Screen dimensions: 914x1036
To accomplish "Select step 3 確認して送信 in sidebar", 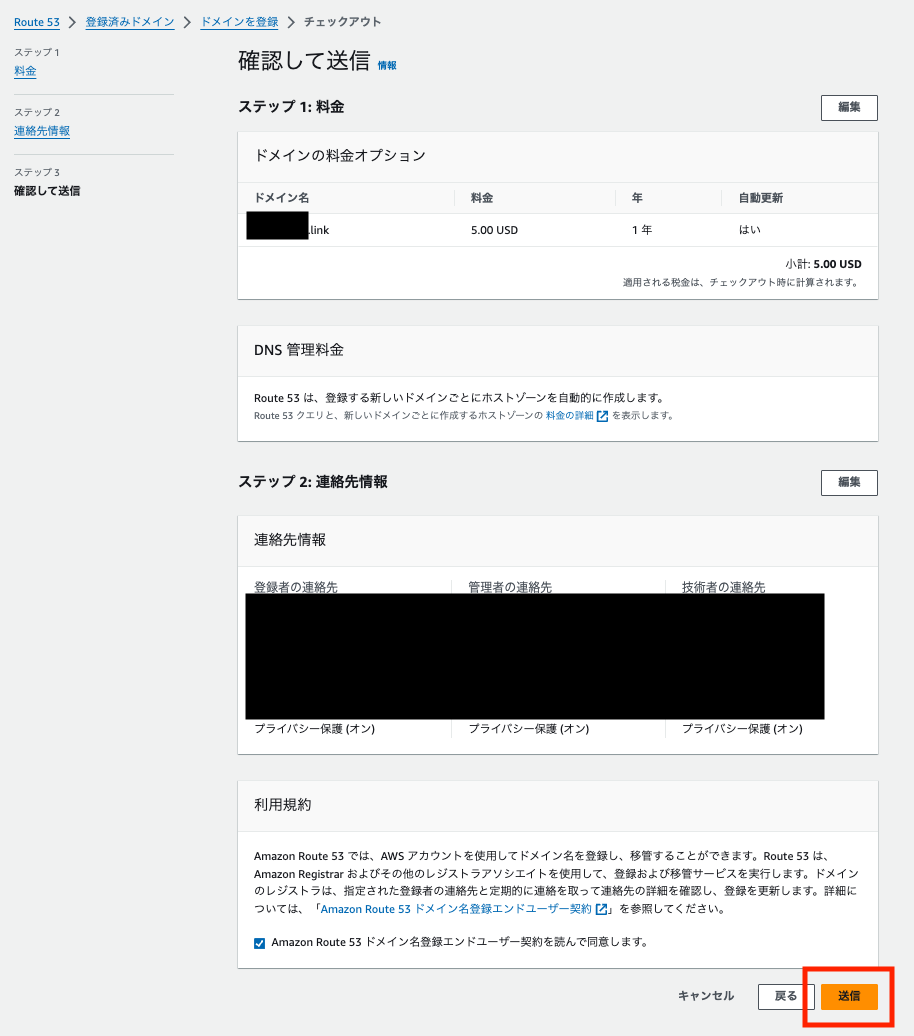I will (47, 191).
